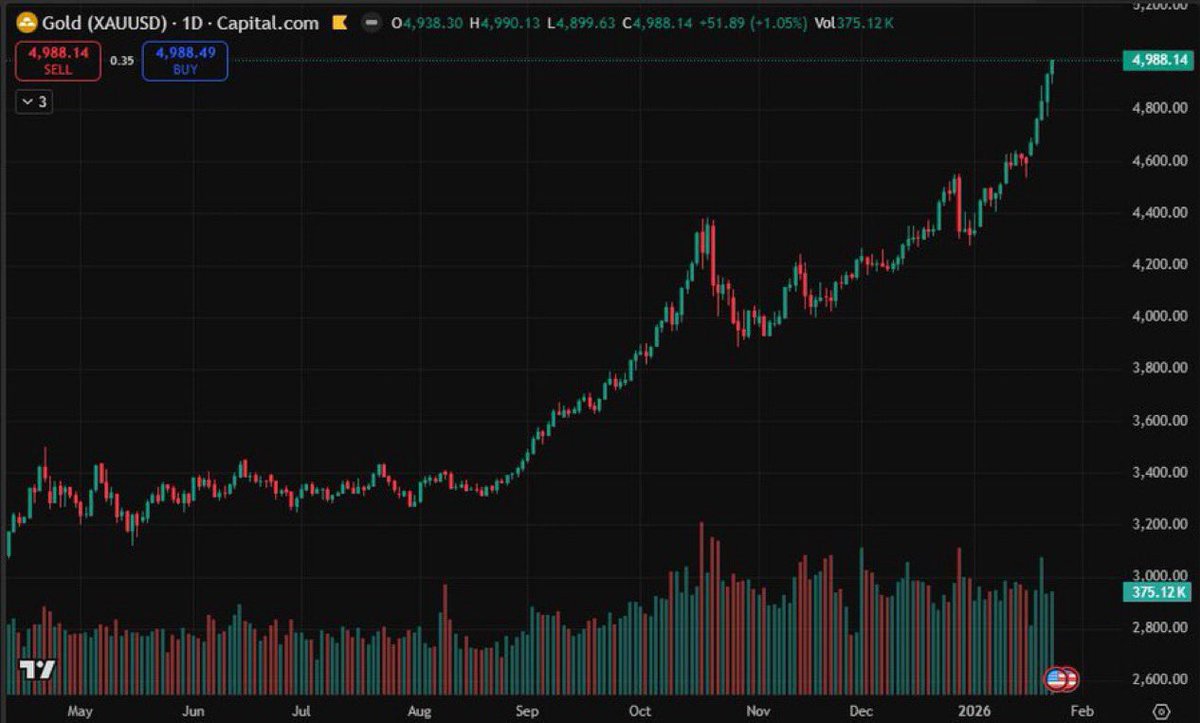
Task: Collapse the indicator legend showing 3
Action: coord(35,102)
